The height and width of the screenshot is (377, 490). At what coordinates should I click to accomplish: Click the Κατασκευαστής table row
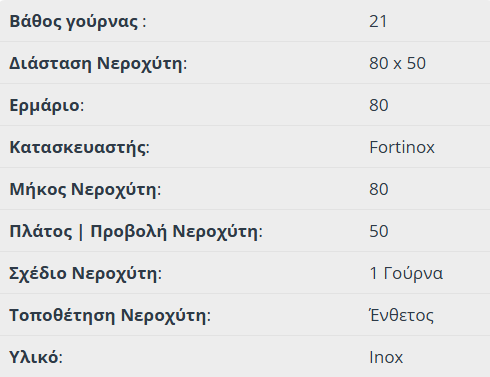tap(245, 147)
